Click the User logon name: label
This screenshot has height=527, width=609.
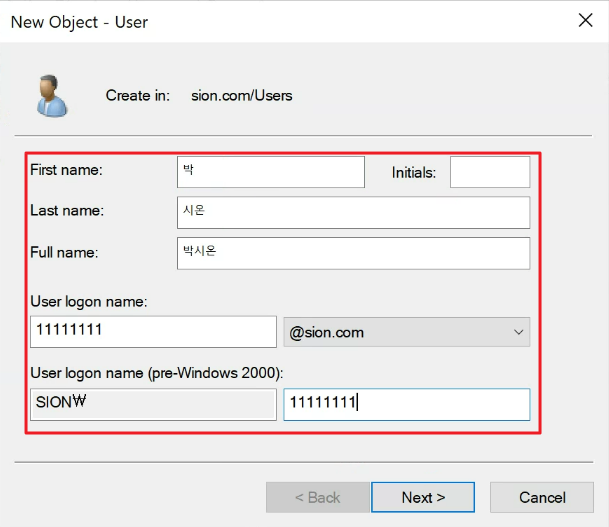pos(89,302)
